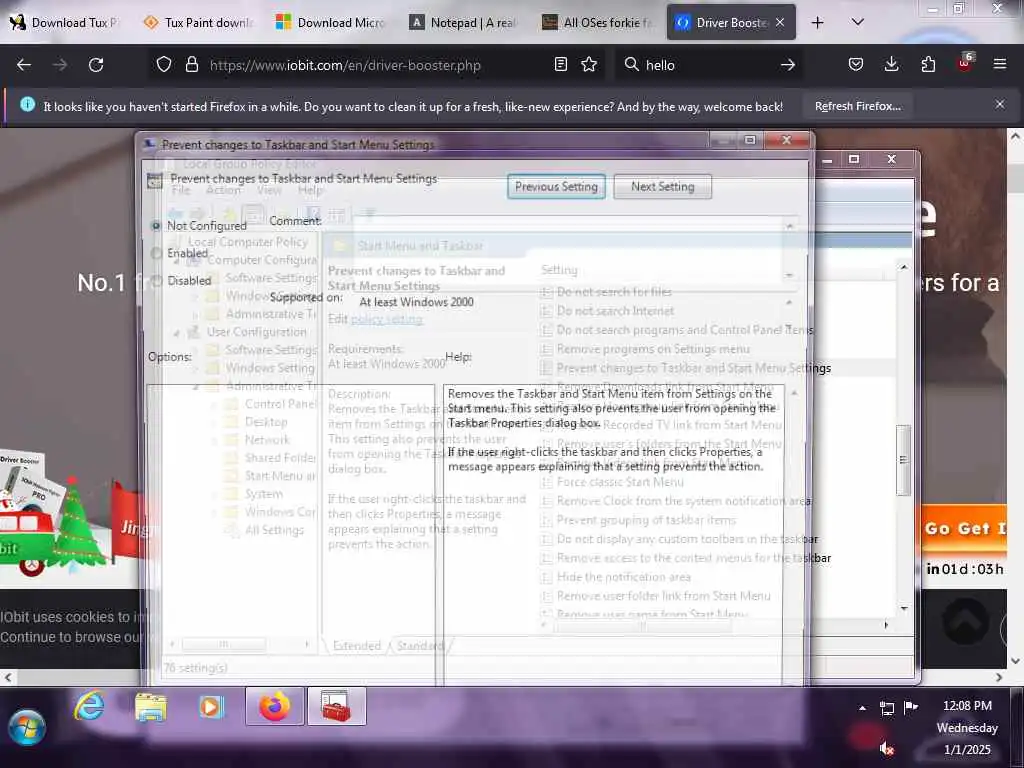Viewport: 1024px width, 768px height.
Task: Select the Enabled radio button
Action: coord(156,253)
